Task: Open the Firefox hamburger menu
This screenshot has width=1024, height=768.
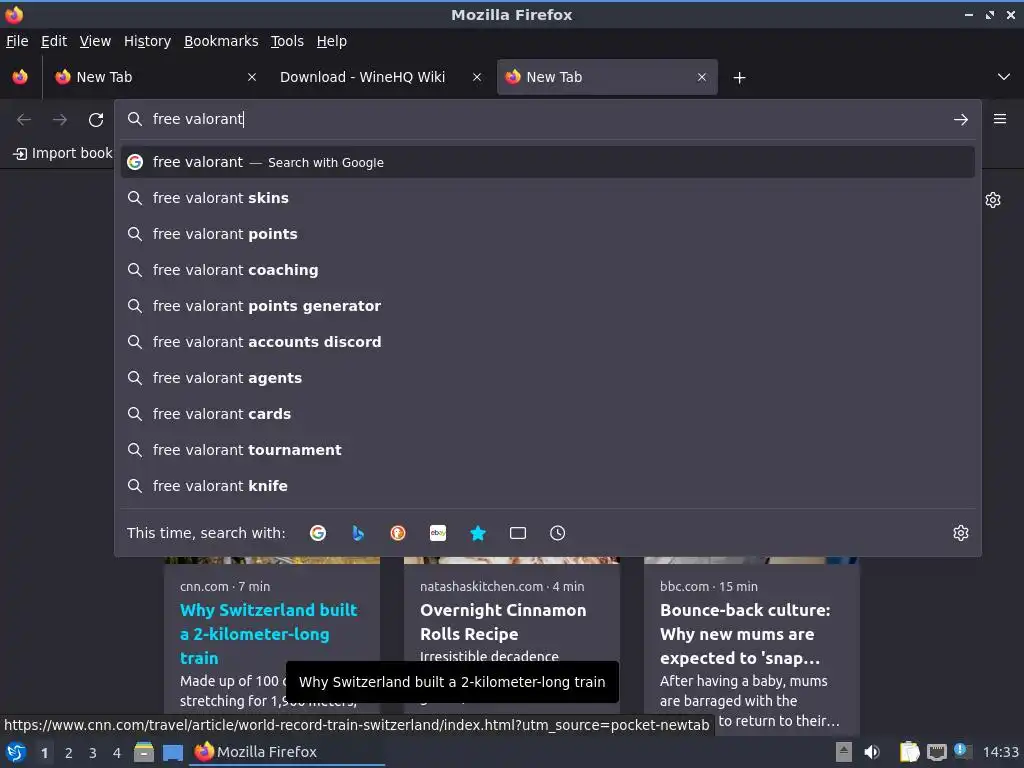Action: click(1000, 119)
